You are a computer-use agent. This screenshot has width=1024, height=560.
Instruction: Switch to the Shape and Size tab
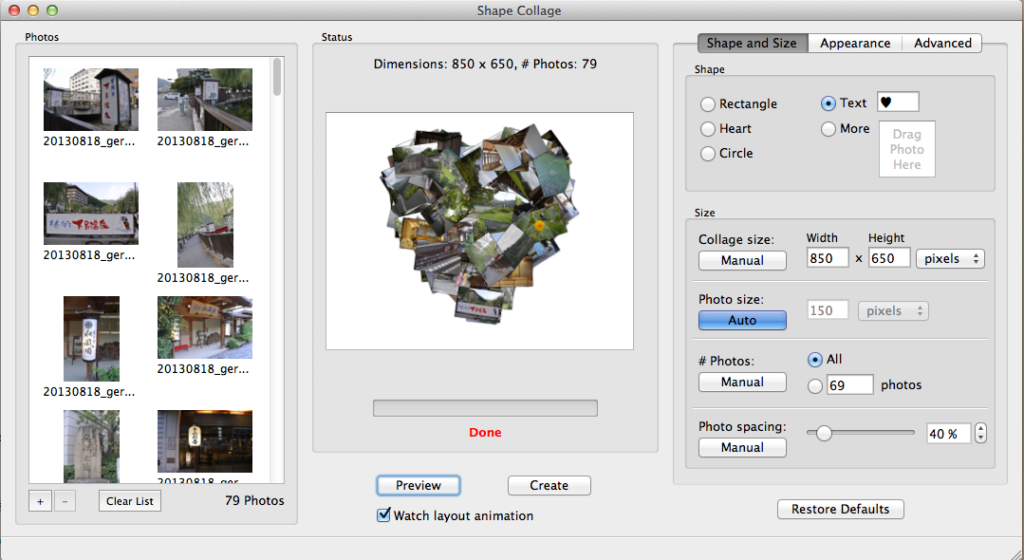click(752, 43)
